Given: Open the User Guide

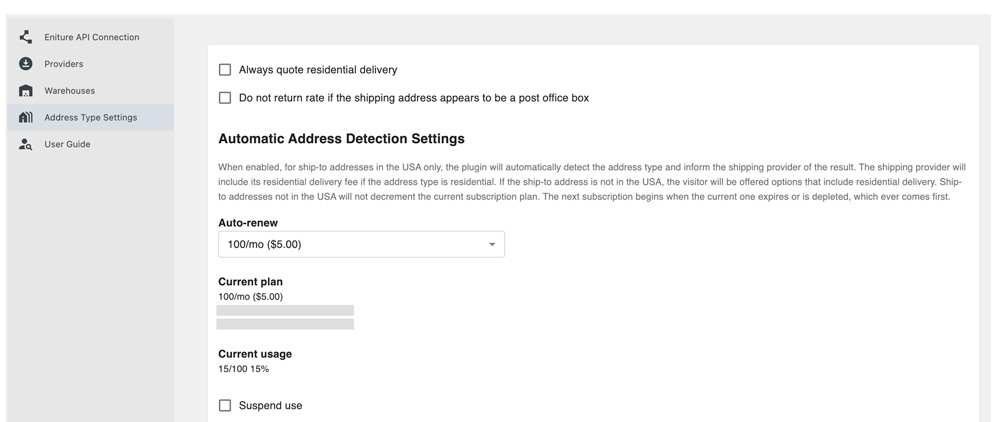Looking at the screenshot, I should pyautogui.click(x=91, y=144).
